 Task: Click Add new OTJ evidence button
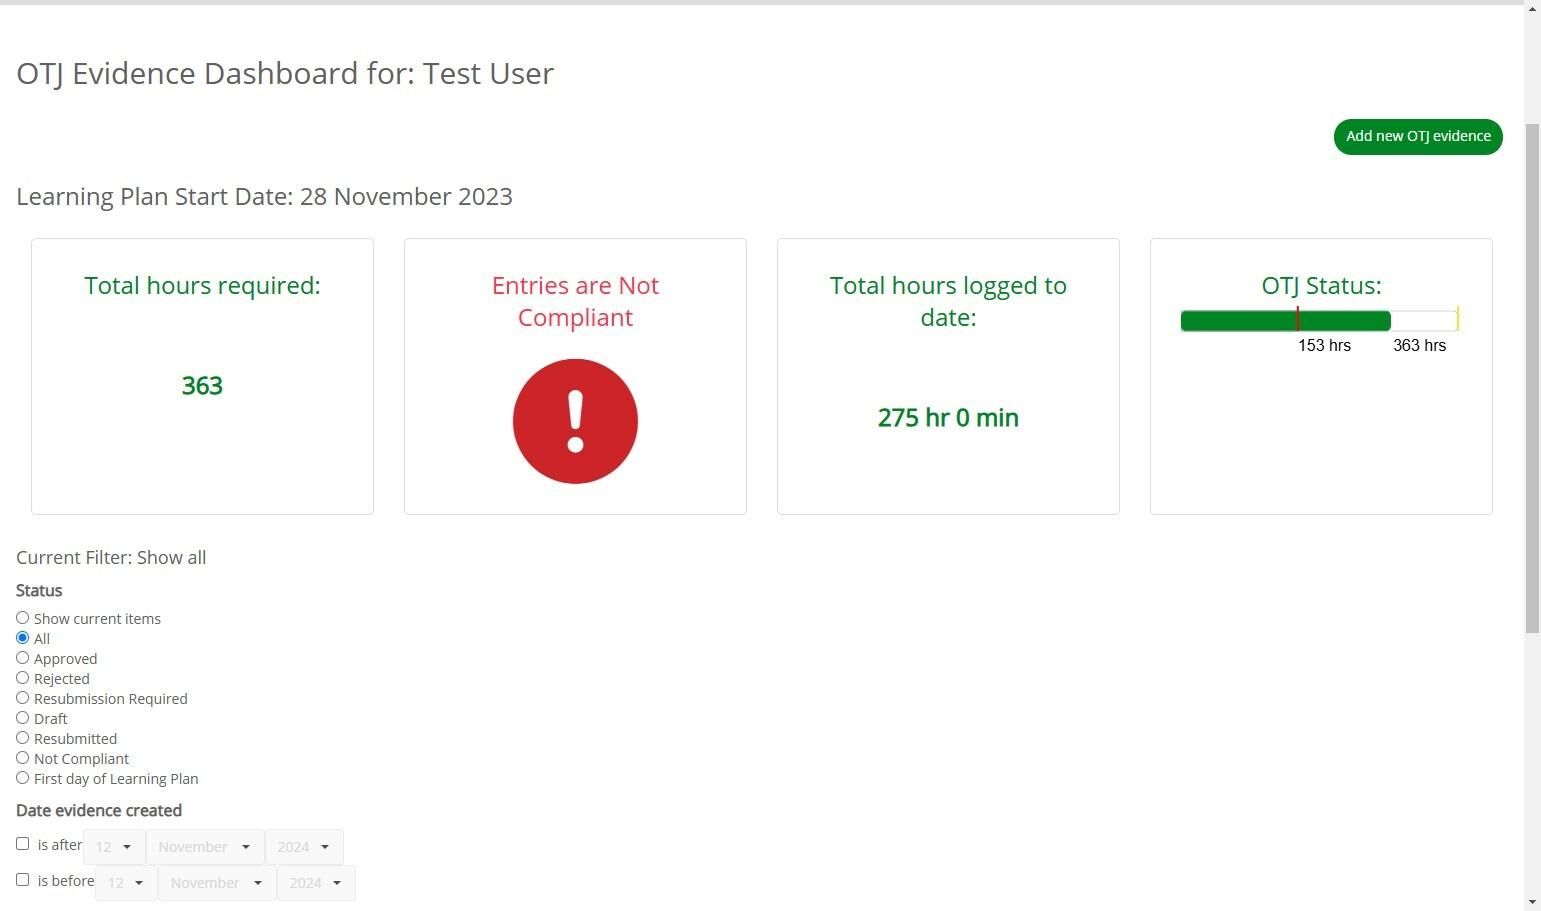(x=1418, y=137)
